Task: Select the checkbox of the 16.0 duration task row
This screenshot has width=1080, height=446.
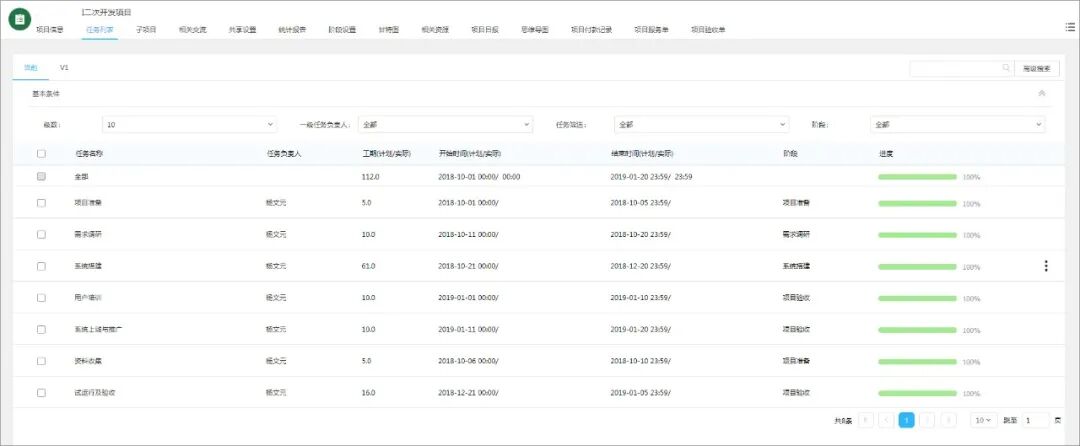Action: (x=41, y=392)
